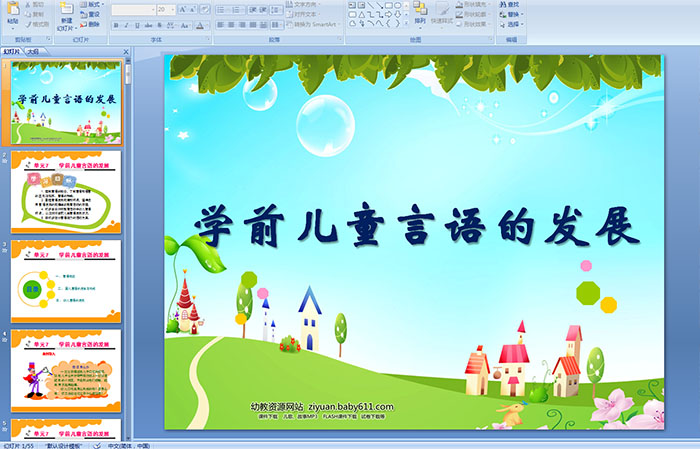This screenshot has height=449, width=700.
Task: Open the Shape Effects (形状效果) menu
Action: click(474, 24)
